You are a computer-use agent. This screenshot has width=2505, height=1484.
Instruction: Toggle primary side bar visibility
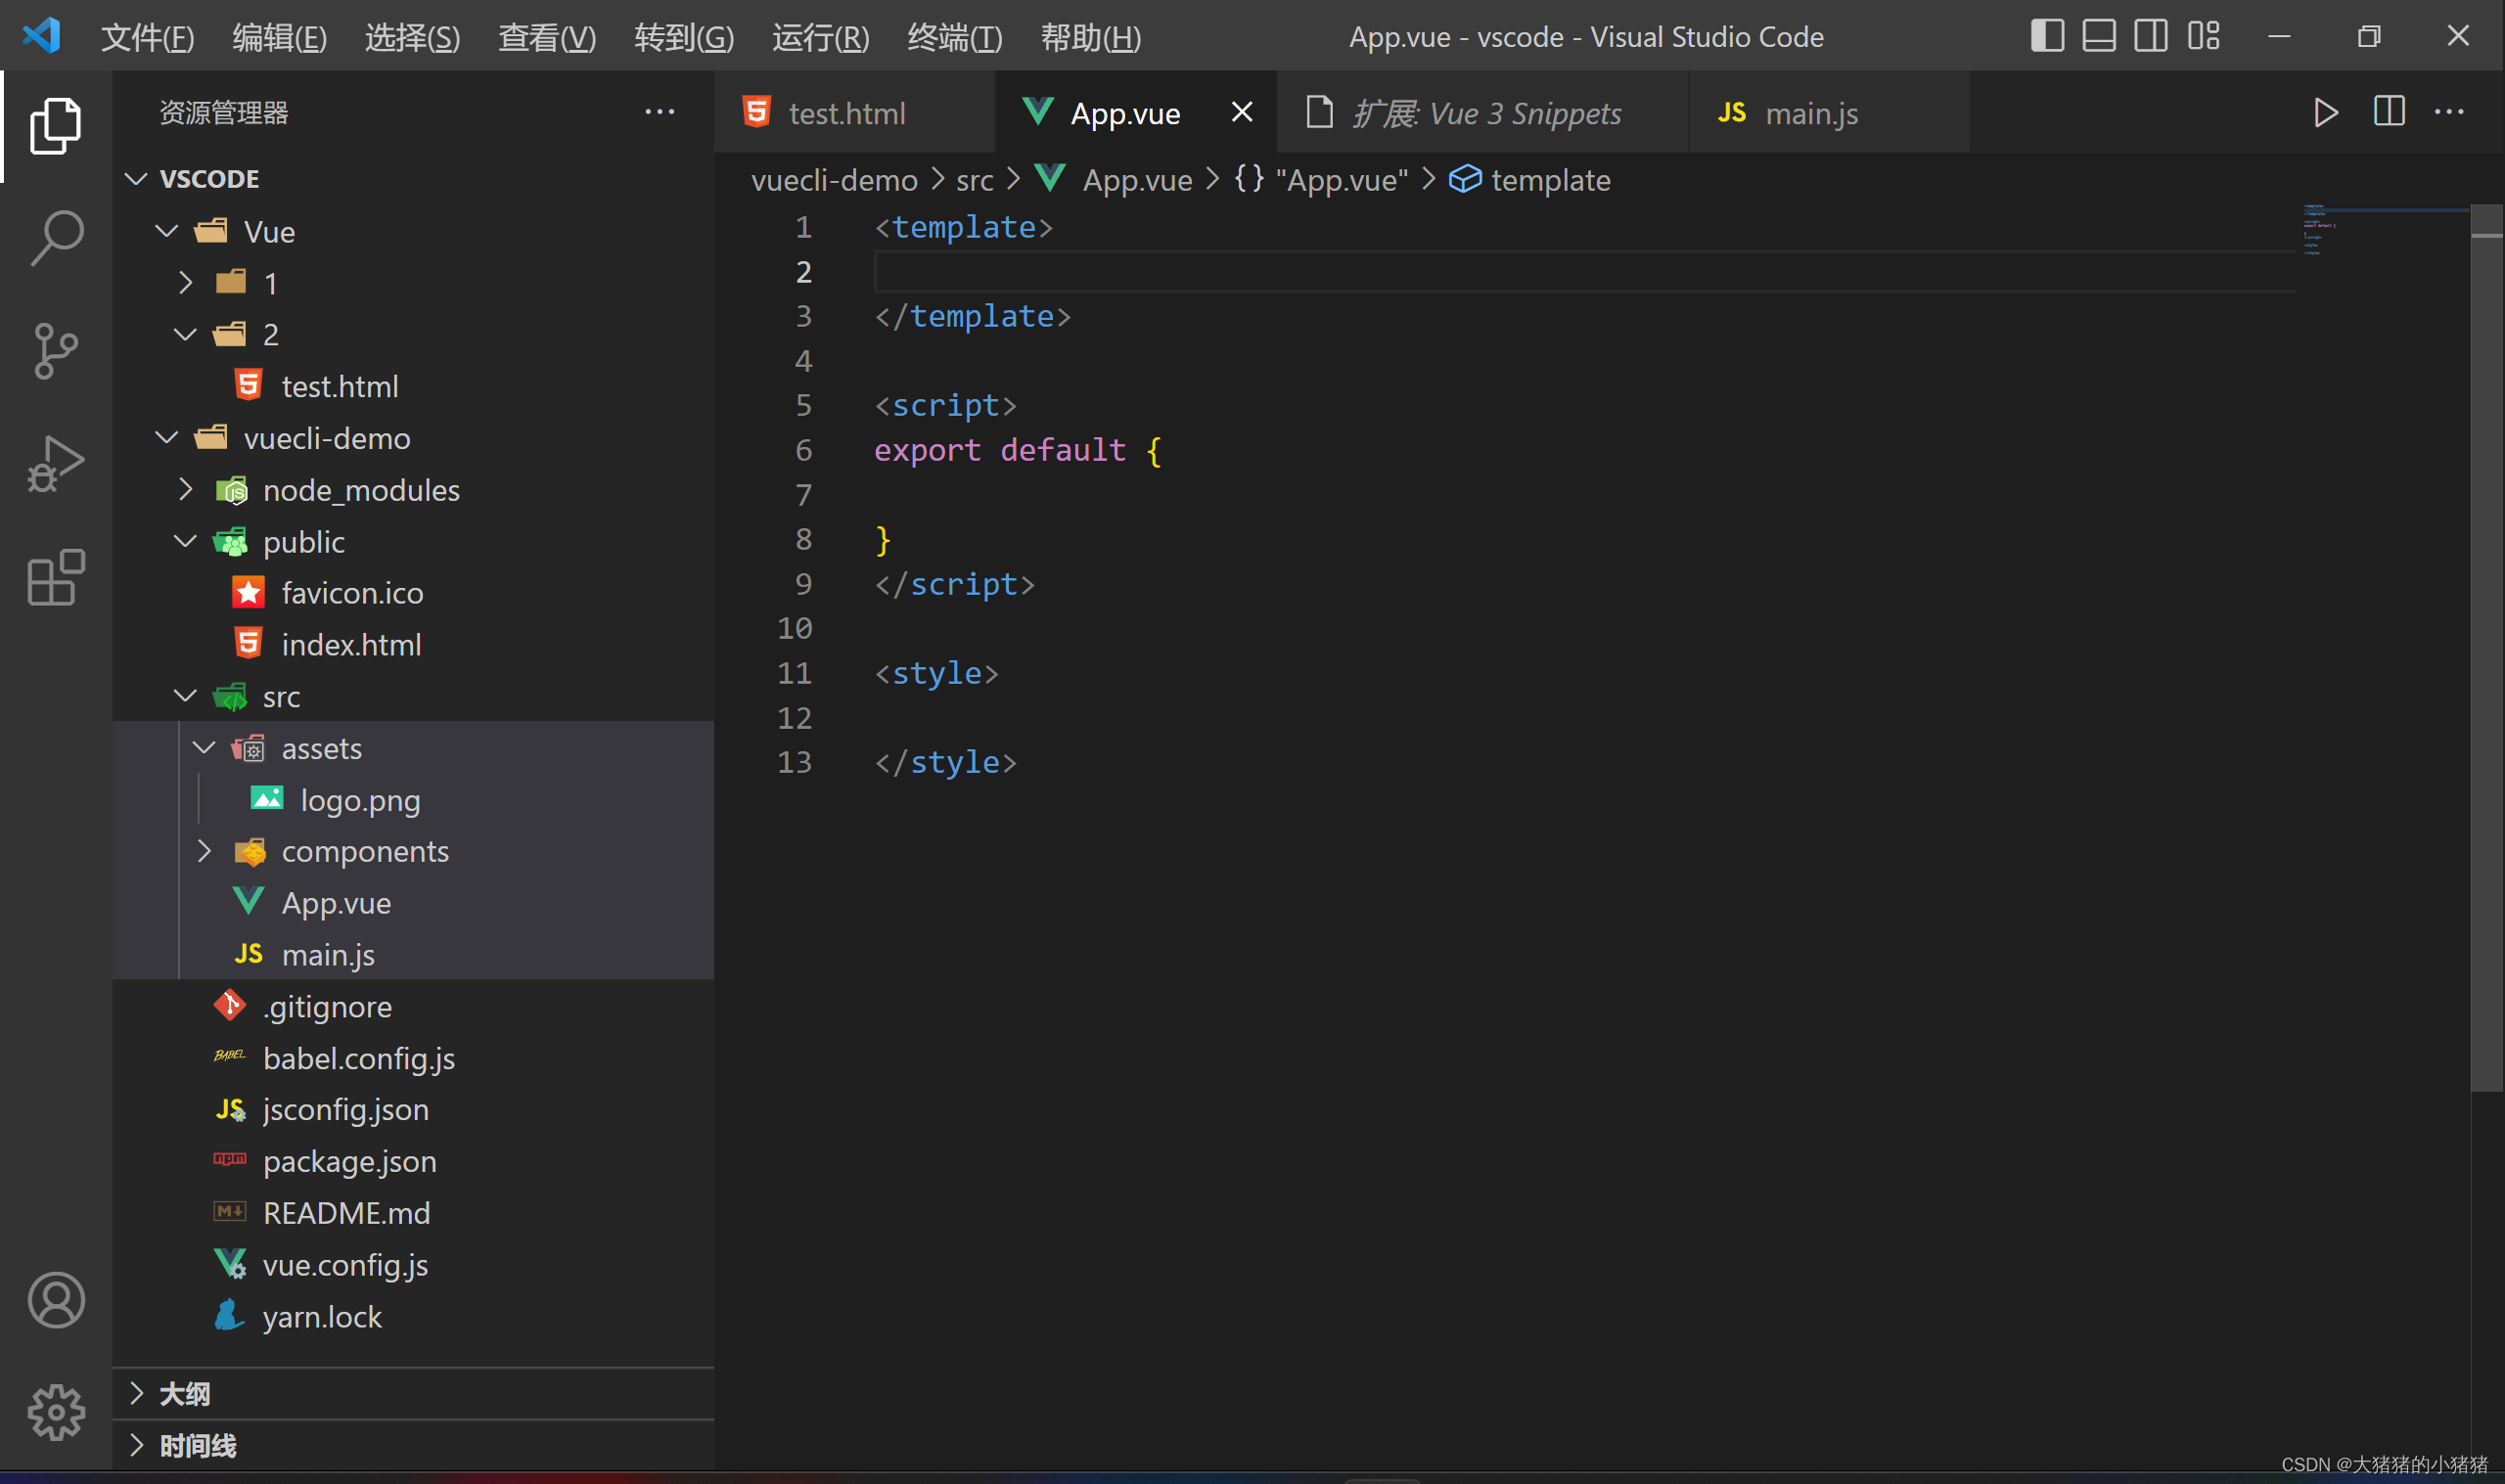click(x=2047, y=36)
